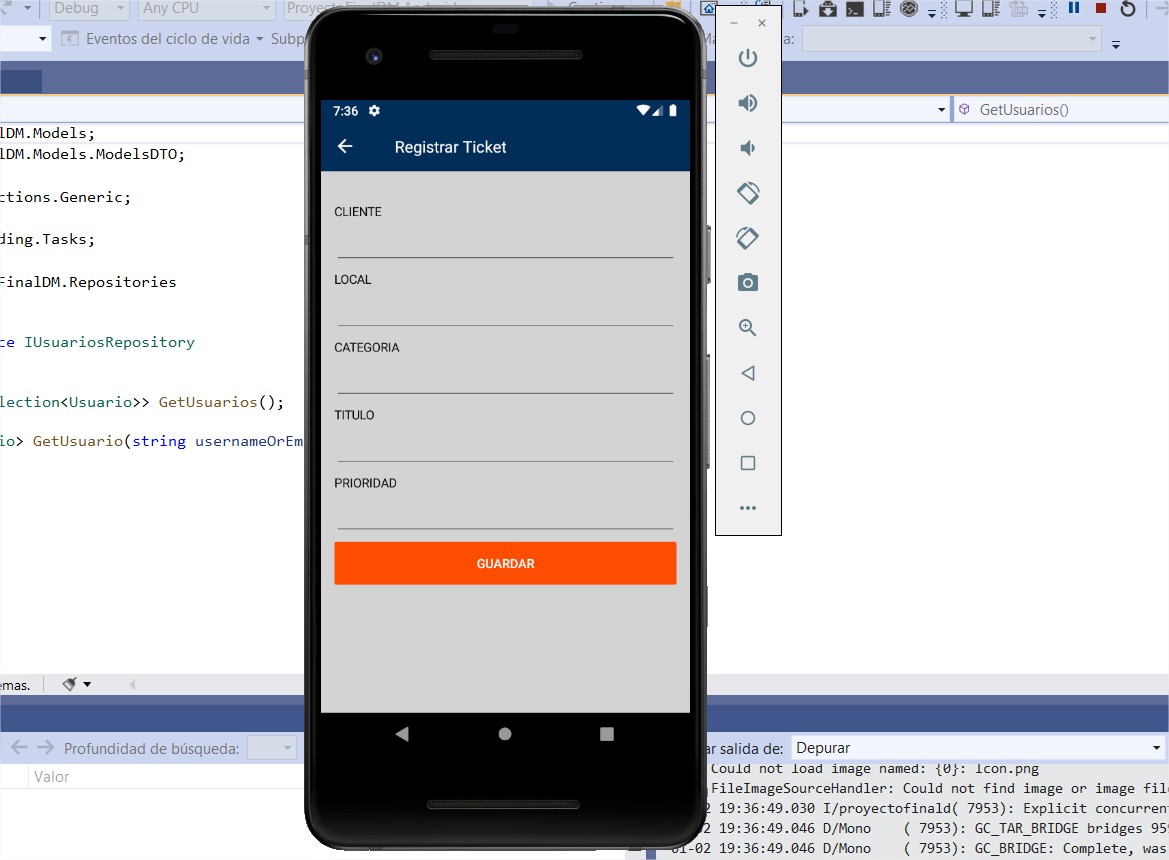Open emulator extended controls (three dots)
The width and height of the screenshot is (1169, 860).
coord(747,508)
